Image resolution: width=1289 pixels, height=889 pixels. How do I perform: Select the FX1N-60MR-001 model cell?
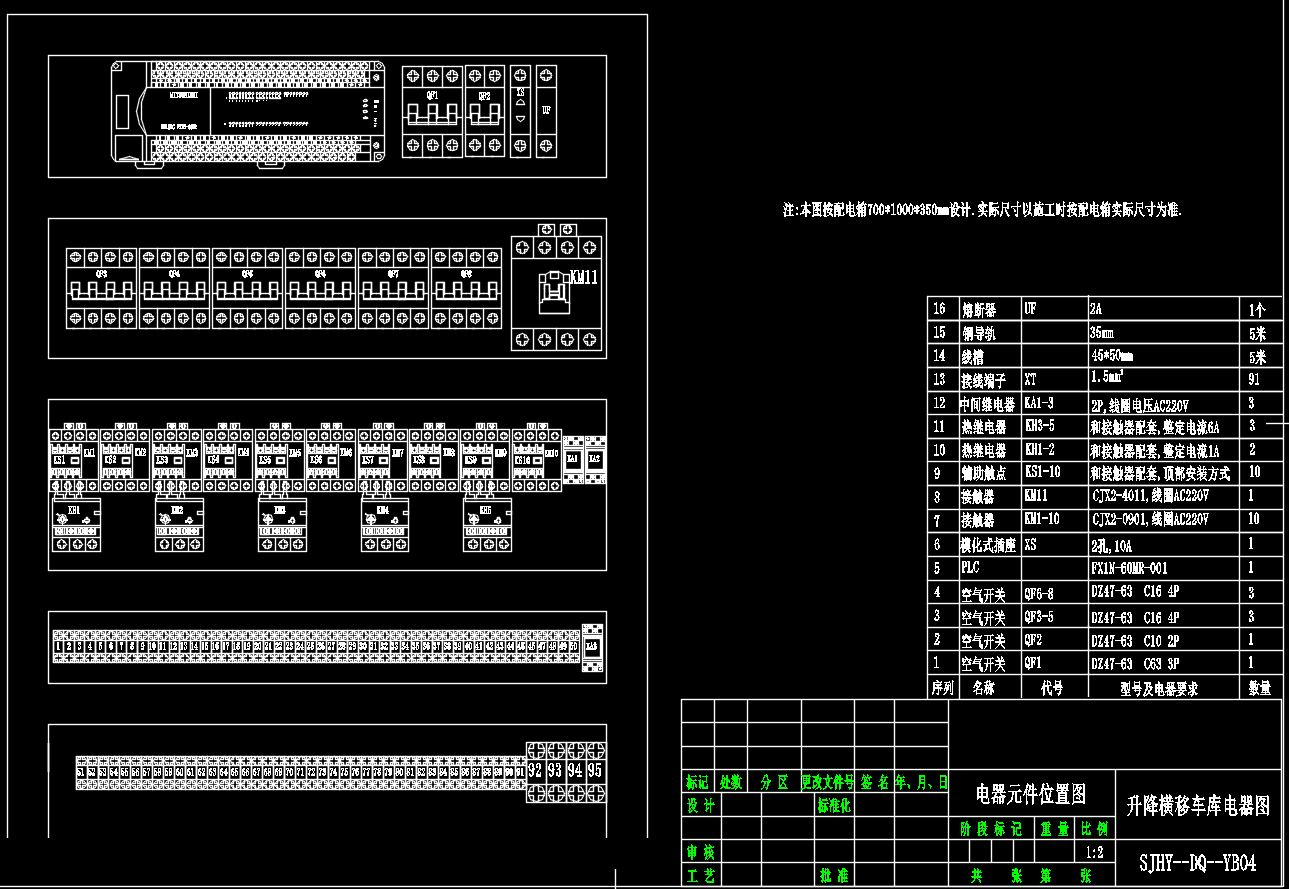tap(1129, 568)
